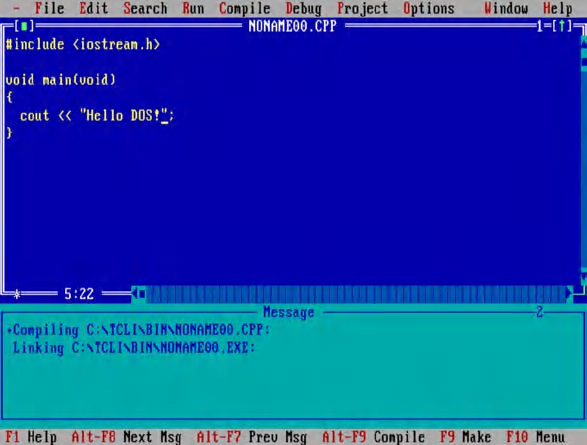The height and width of the screenshot is (445, 587).
Task: Click the vertical scrollbar up arrow
Action: tap(584, 41)
